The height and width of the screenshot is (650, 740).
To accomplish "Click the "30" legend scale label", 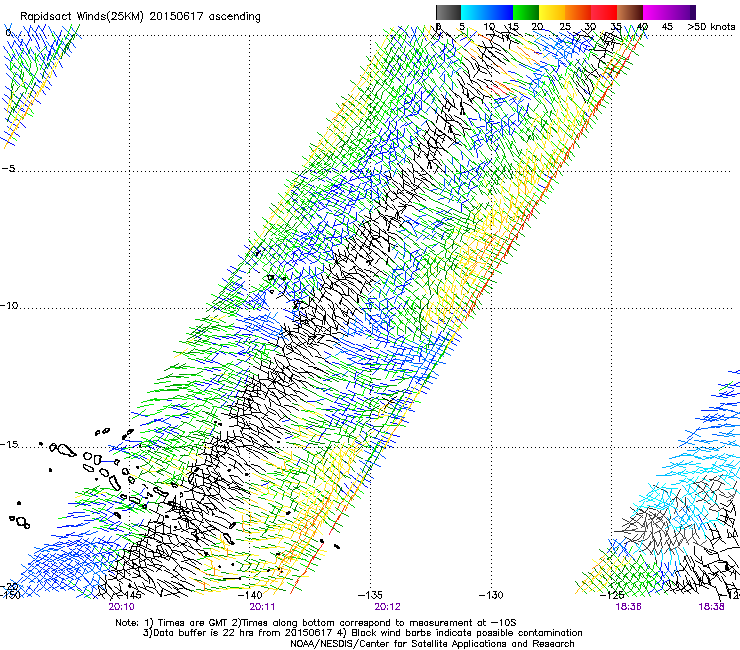I will [590, 26].
